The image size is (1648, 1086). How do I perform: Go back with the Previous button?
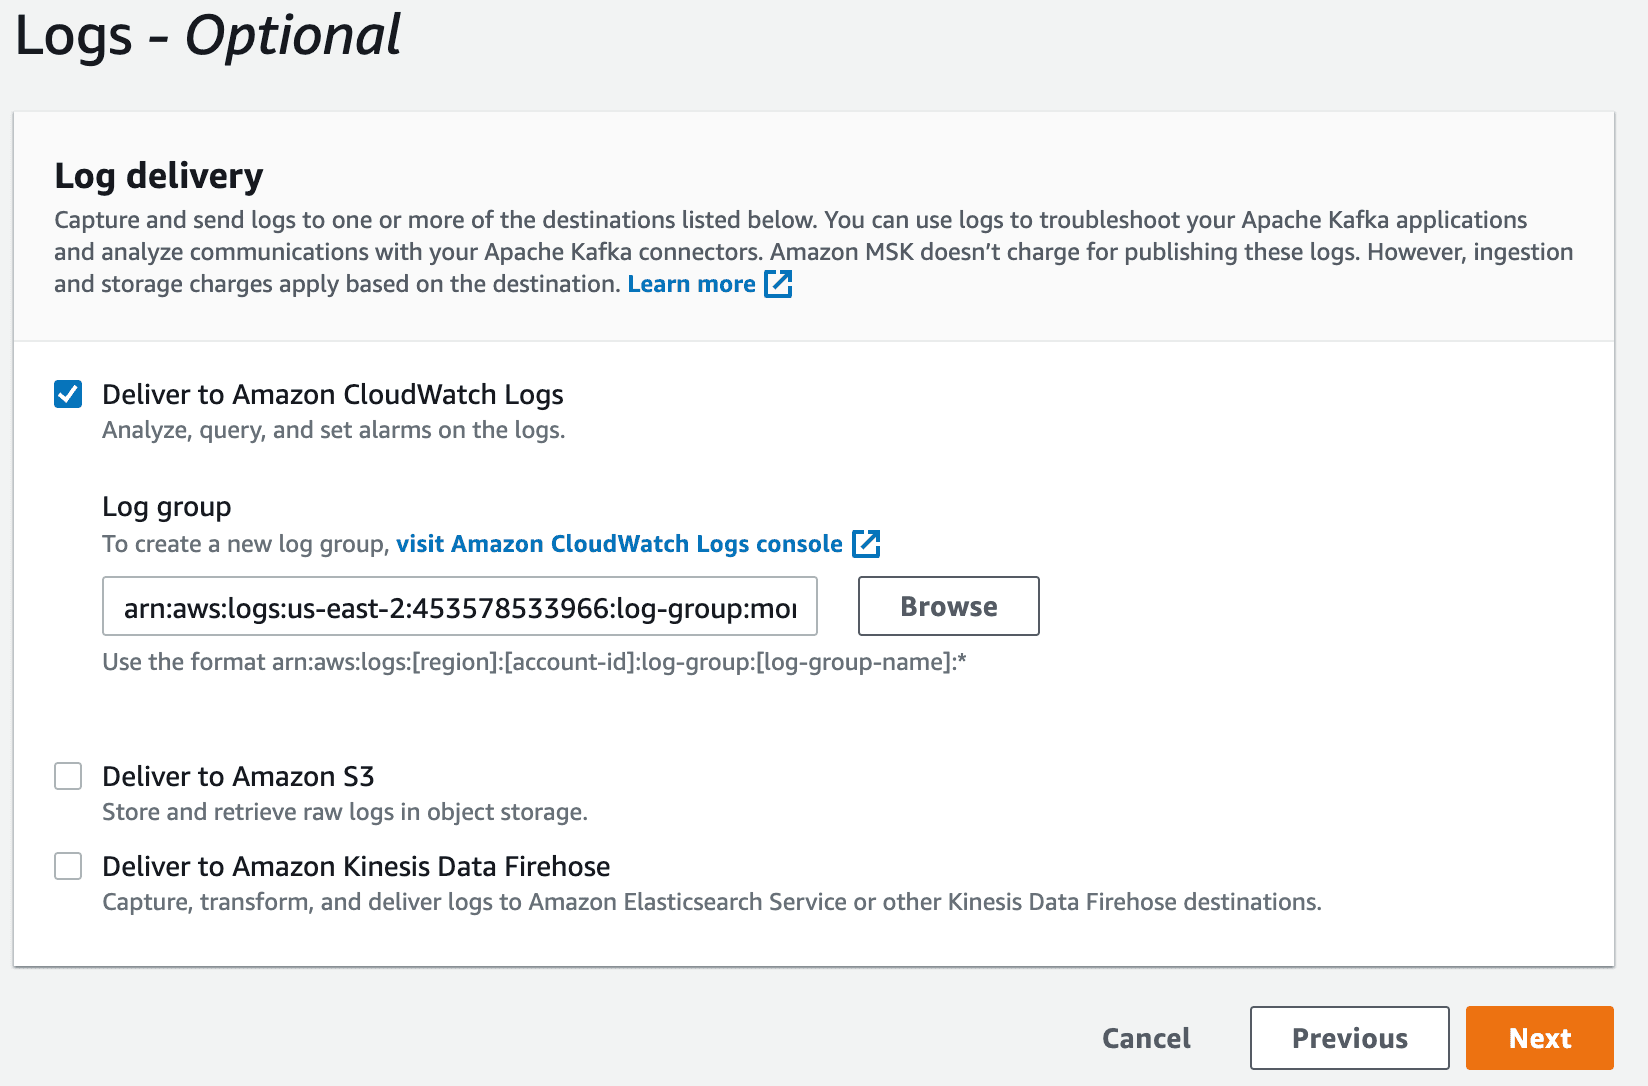pyautogui.click(x=1349, y=1038)
